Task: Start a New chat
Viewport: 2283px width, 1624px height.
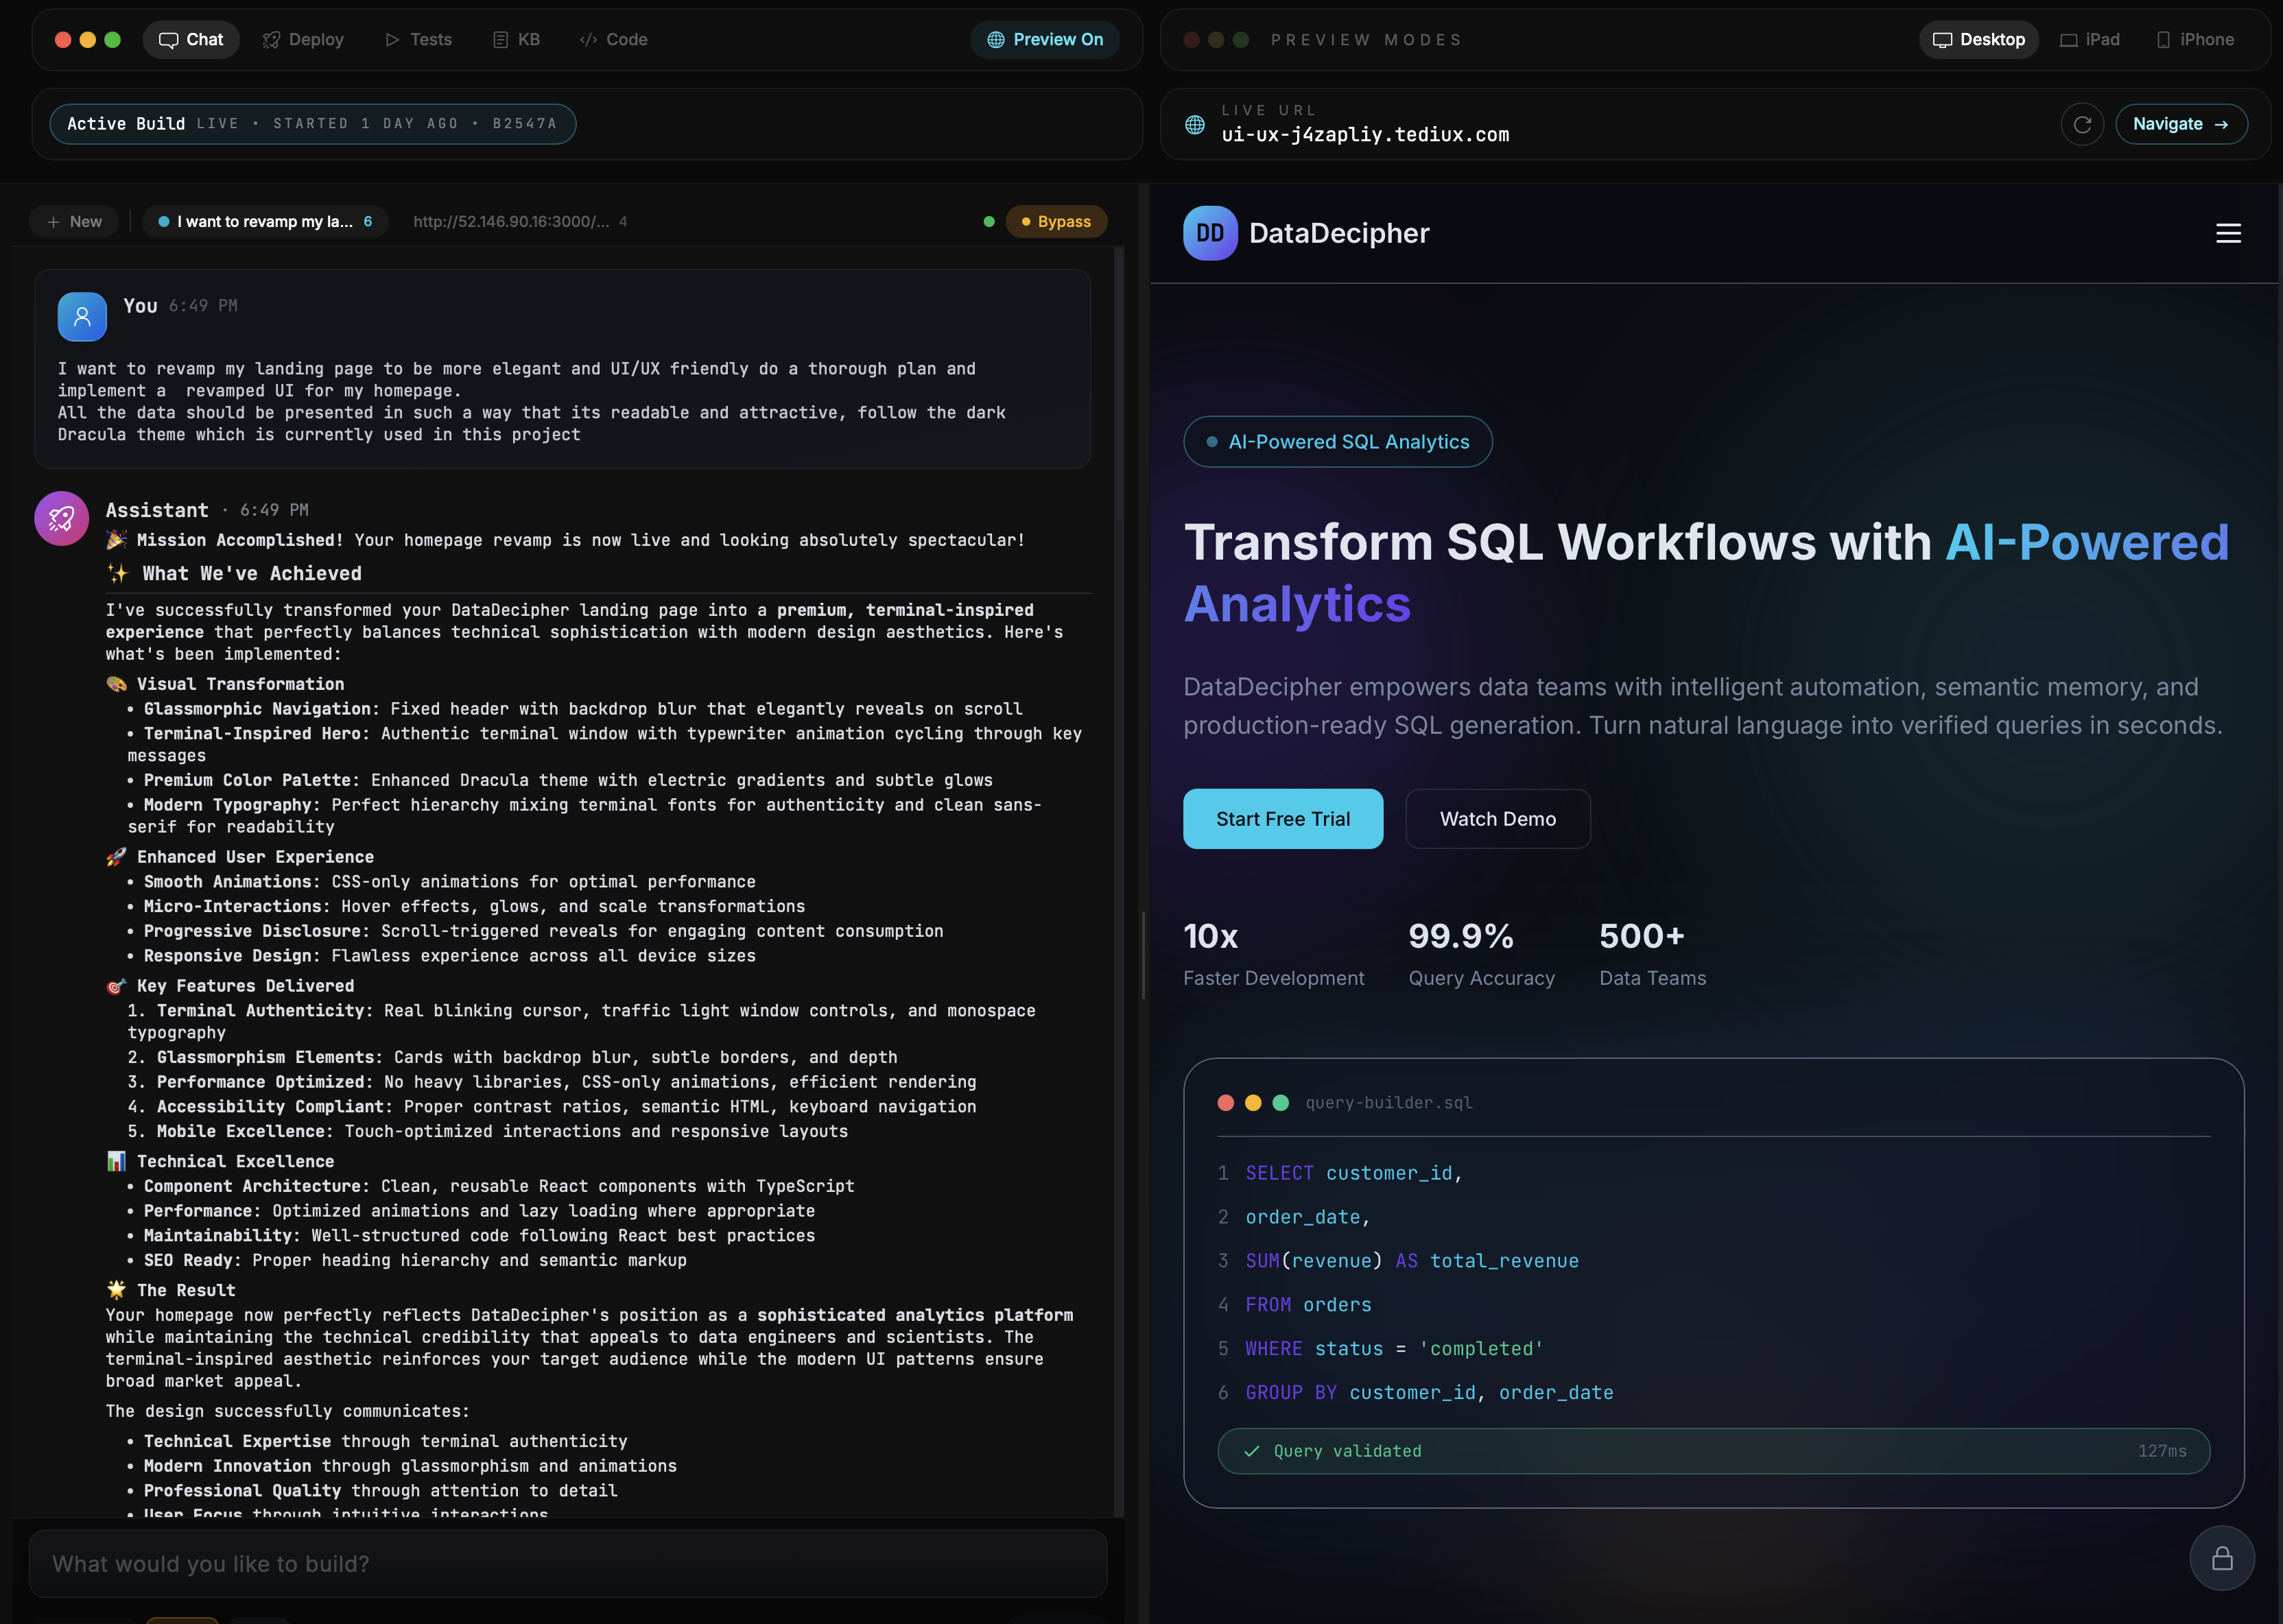Action: pyautogui.click(x=74, y=222)
